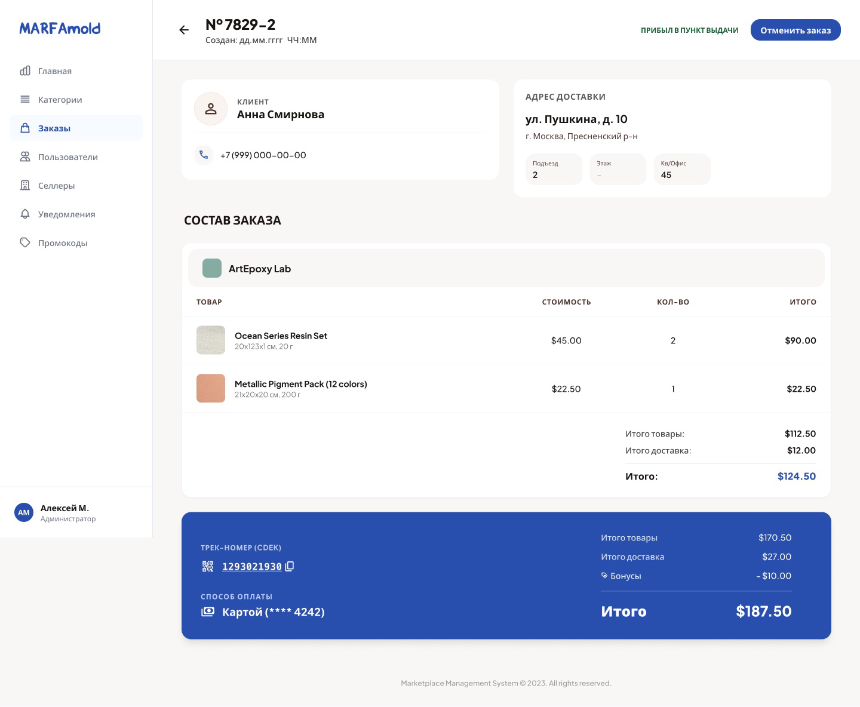This screenshot has height=707, width=860.
Task: Click Отменить заказ button
Action: (x=795, y=30)
